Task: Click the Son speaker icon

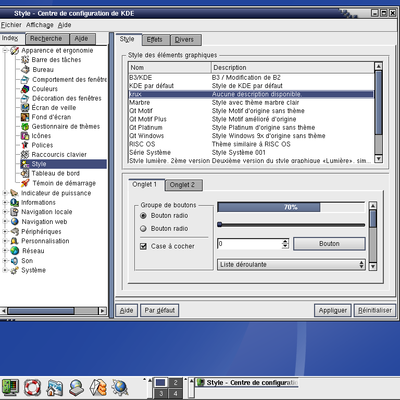Action: pyautogui.click(x=14, y=261)
